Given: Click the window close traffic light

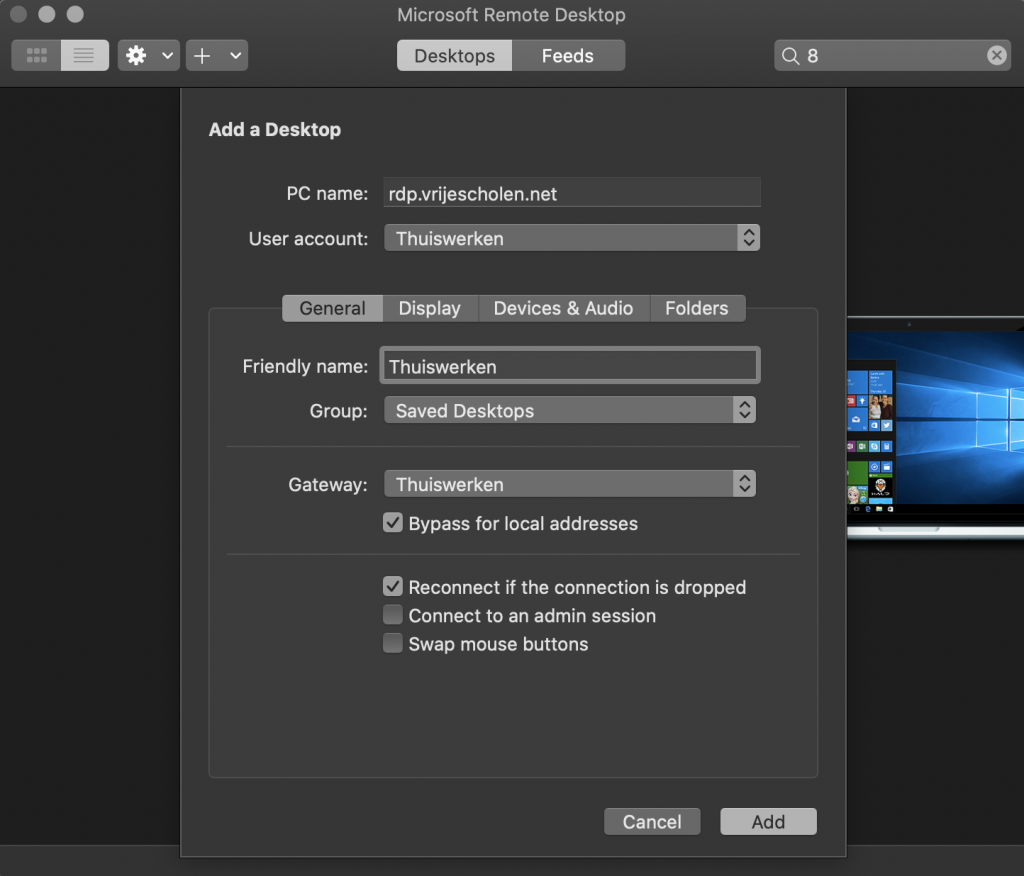Looking at the screenshot, I should click(x=18, y=14).
